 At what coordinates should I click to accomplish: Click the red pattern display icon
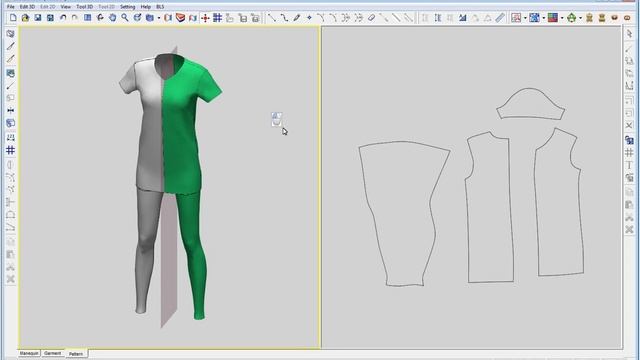click(516, 18)
